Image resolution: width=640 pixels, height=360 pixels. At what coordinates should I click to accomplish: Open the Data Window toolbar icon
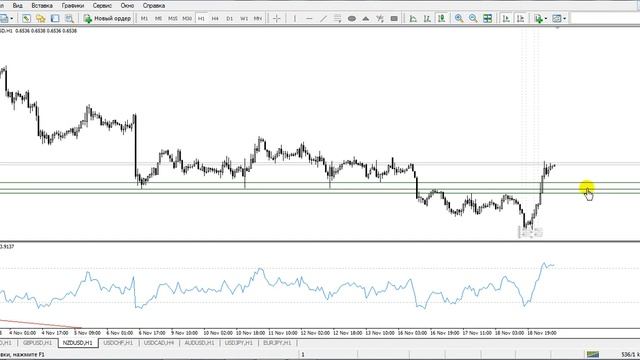click(40, 18)
